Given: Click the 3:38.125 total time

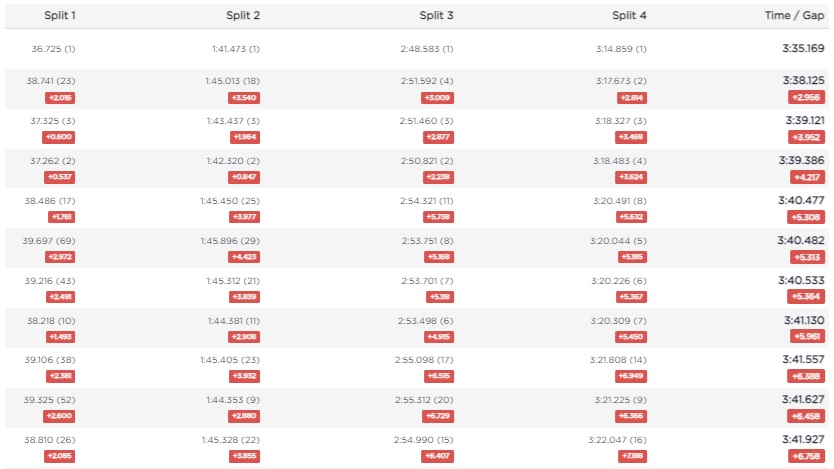Looking at the screenshot, I should [x=803, y=80].
